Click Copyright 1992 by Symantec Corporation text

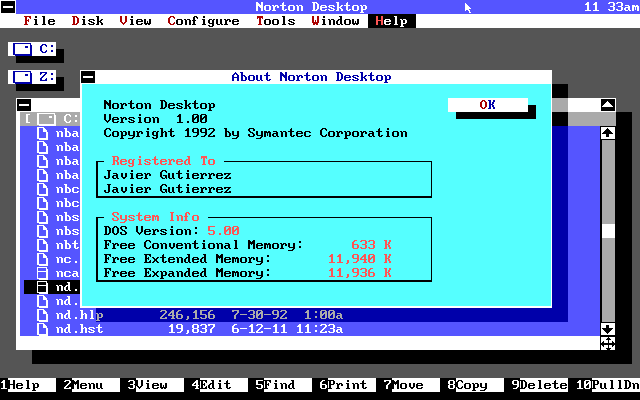pos(256,133)
